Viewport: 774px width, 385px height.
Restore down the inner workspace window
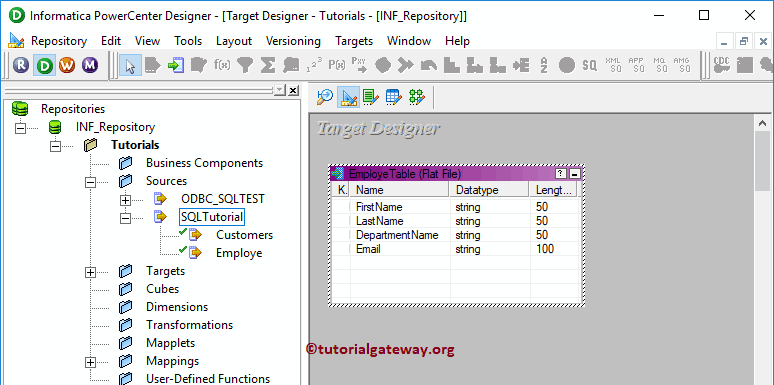(x=744, y=42)
